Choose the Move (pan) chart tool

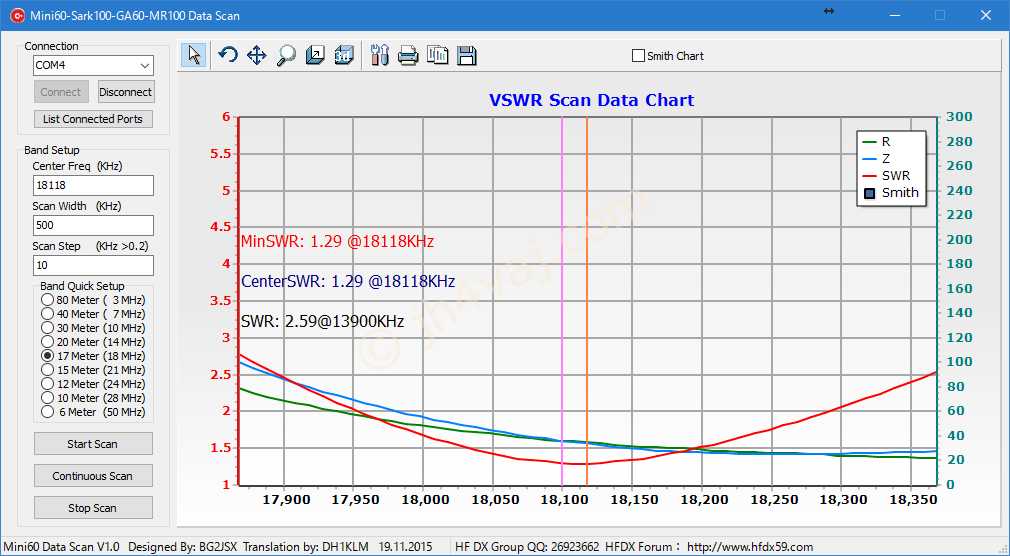pos(256,55)
